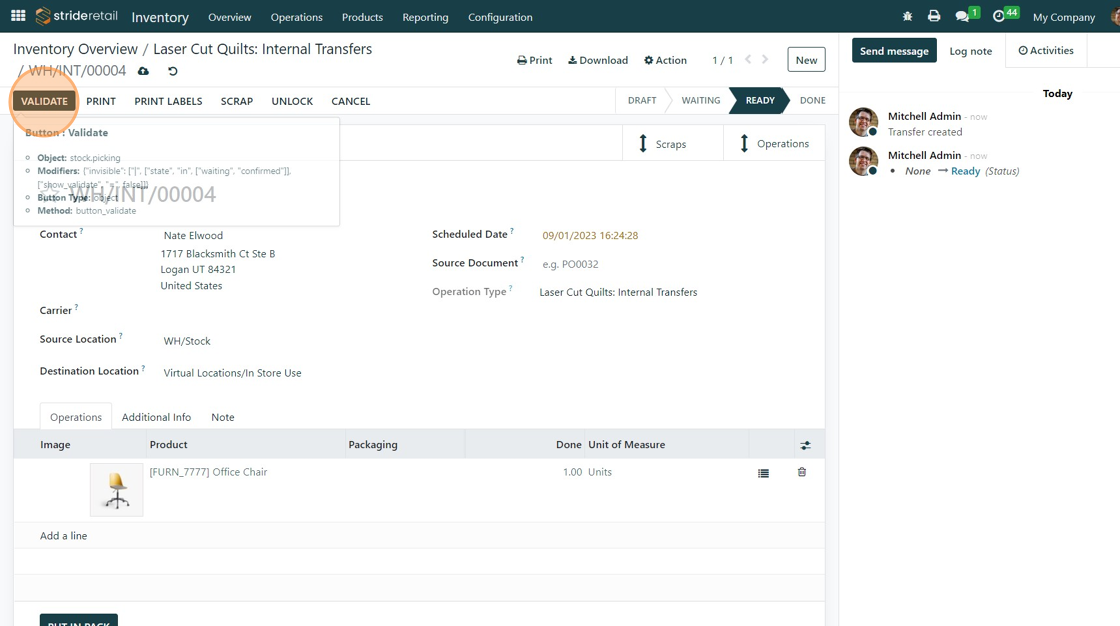Click the Cancel button
The image size is (1120, 626).
tap(351, 101)
